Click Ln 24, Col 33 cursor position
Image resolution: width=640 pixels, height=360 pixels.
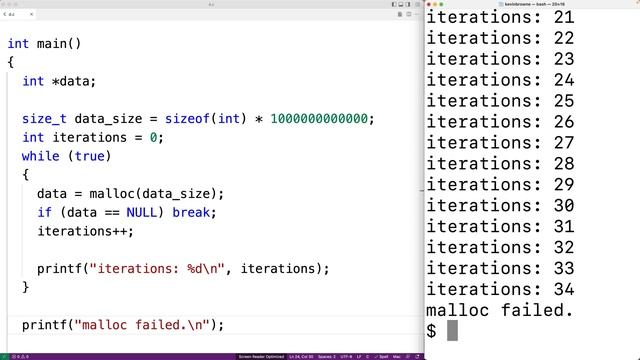[x=301, y=357]
